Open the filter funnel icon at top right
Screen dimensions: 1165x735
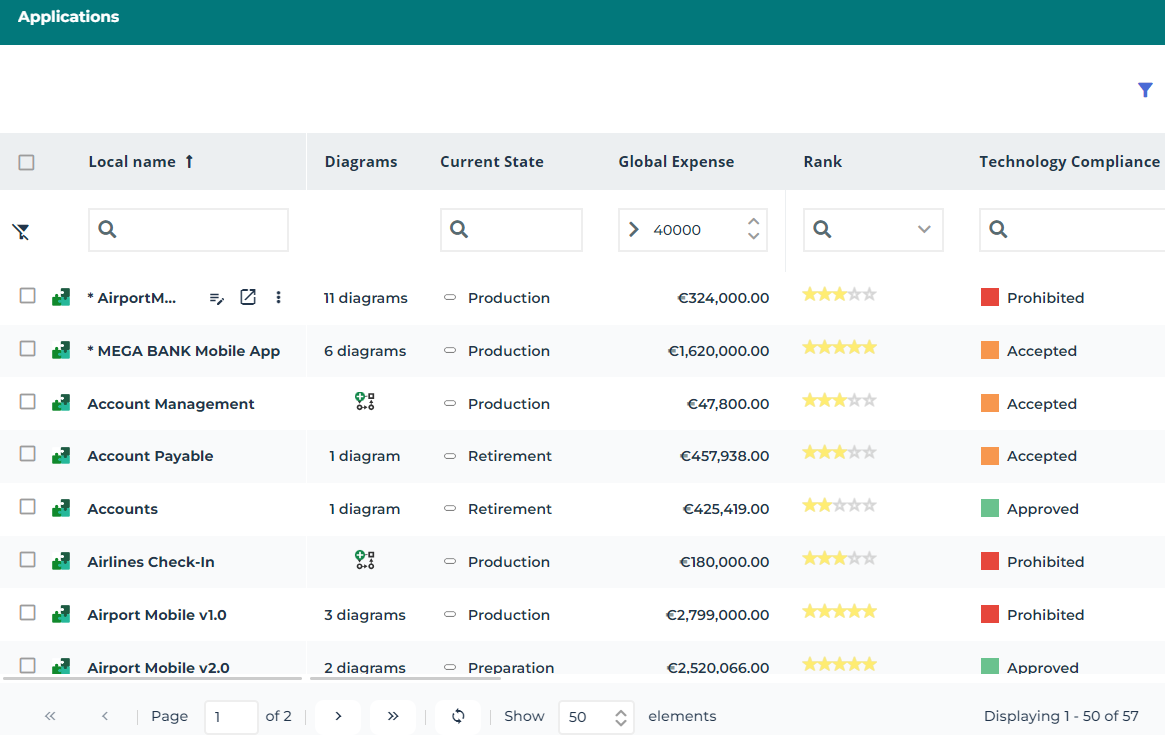click(1145, 90)
